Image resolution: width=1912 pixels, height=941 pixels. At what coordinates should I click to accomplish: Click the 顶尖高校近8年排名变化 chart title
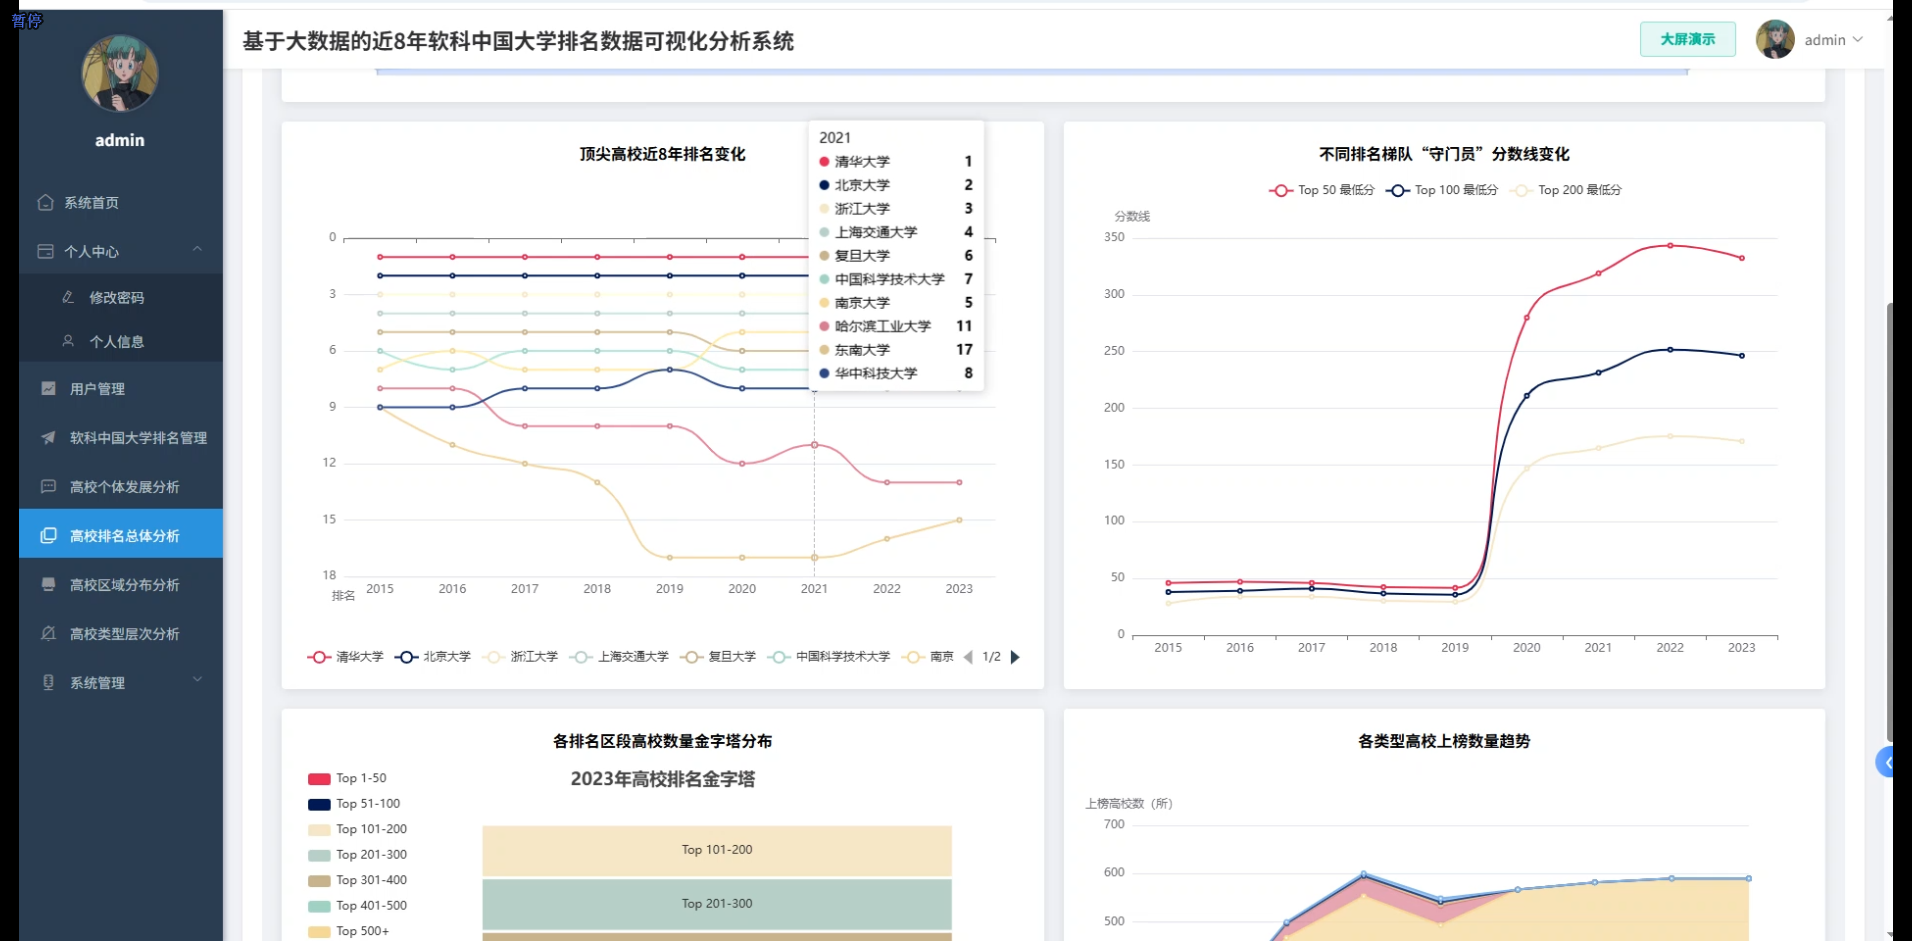click(x=662, y=154)
